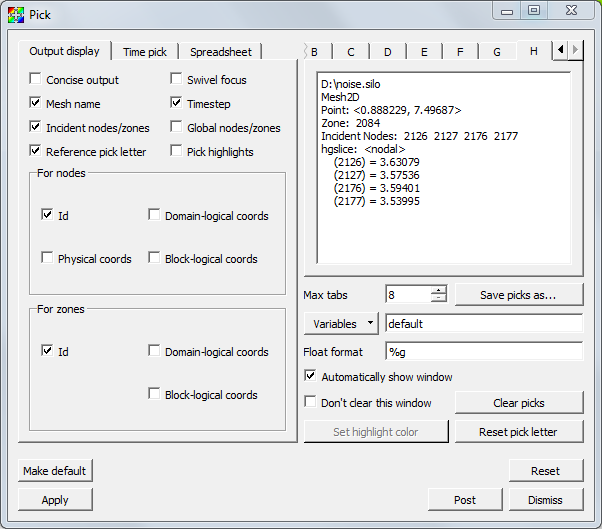
Task: Click the Reset button
Action: (546, 471)
